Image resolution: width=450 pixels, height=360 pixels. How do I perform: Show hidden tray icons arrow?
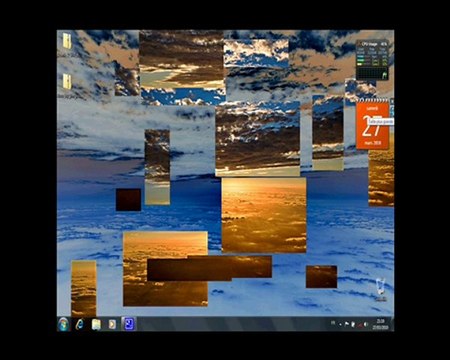click(340, 324)
